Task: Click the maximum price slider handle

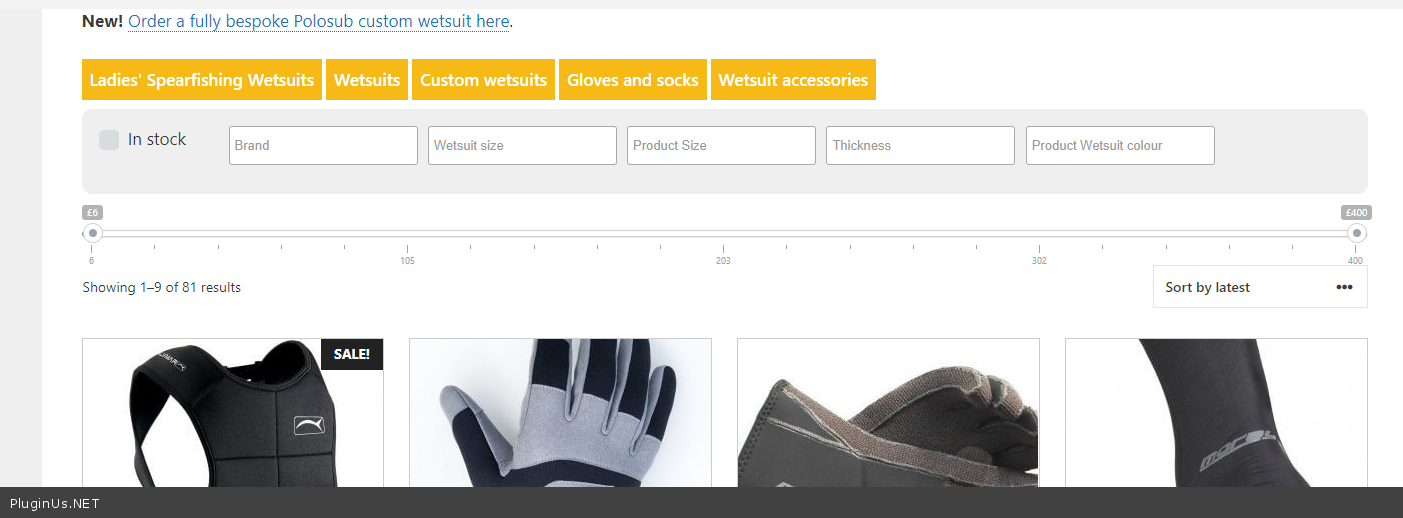Action: [1356, 233]
